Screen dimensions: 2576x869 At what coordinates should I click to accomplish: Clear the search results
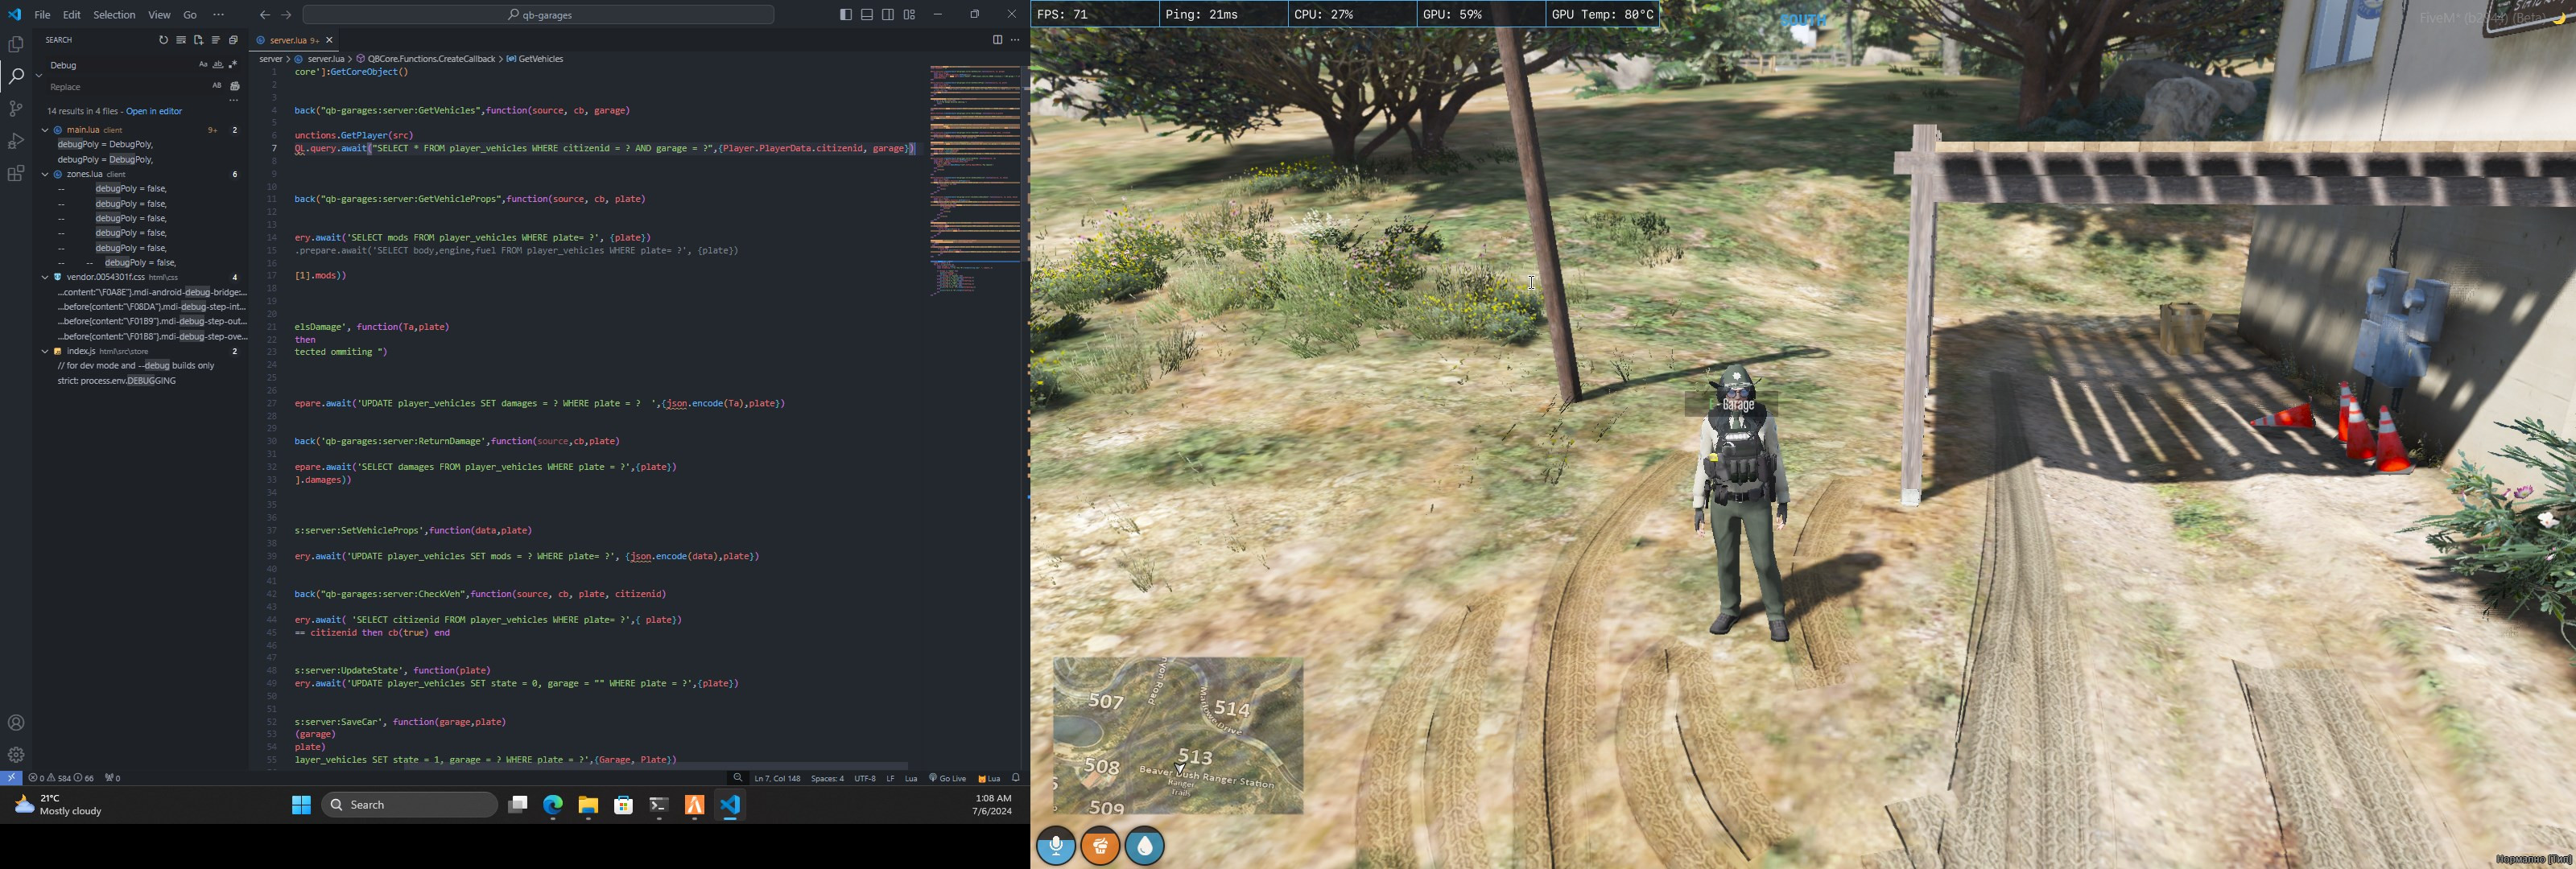(181, 40)
